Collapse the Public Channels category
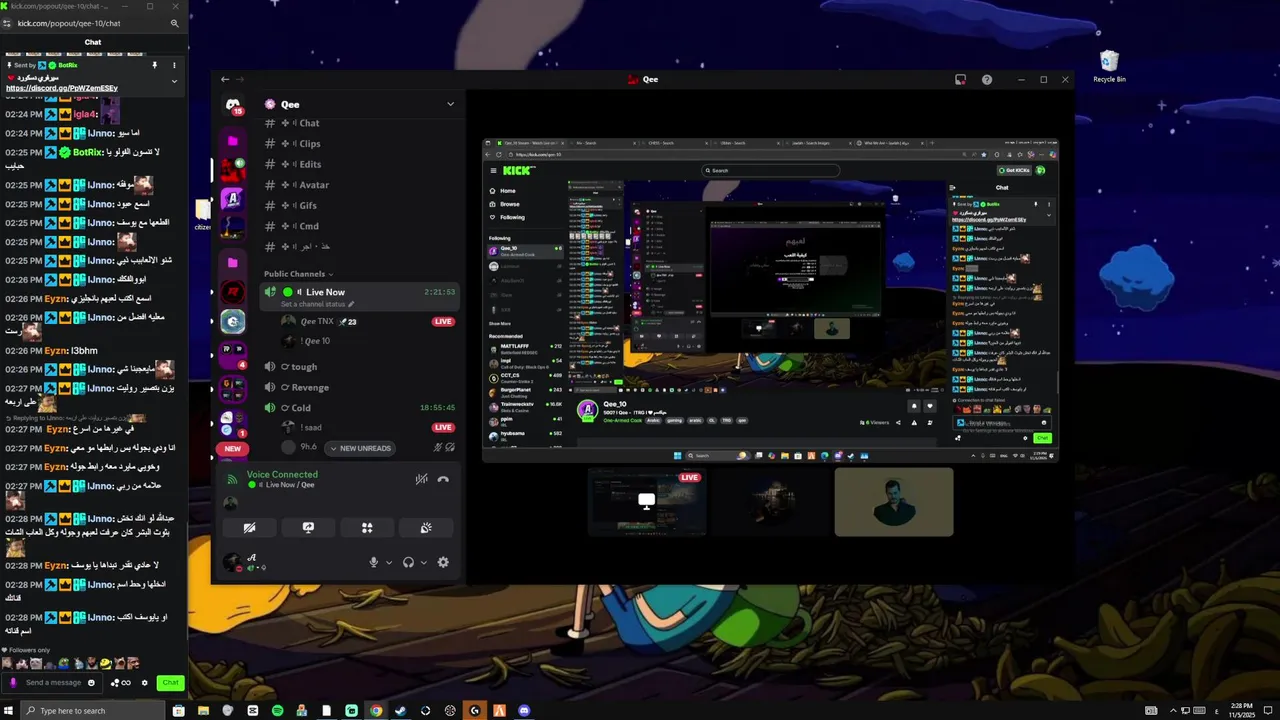The width and height of the screenshot is (1280, 720). (x=298, y=274)
